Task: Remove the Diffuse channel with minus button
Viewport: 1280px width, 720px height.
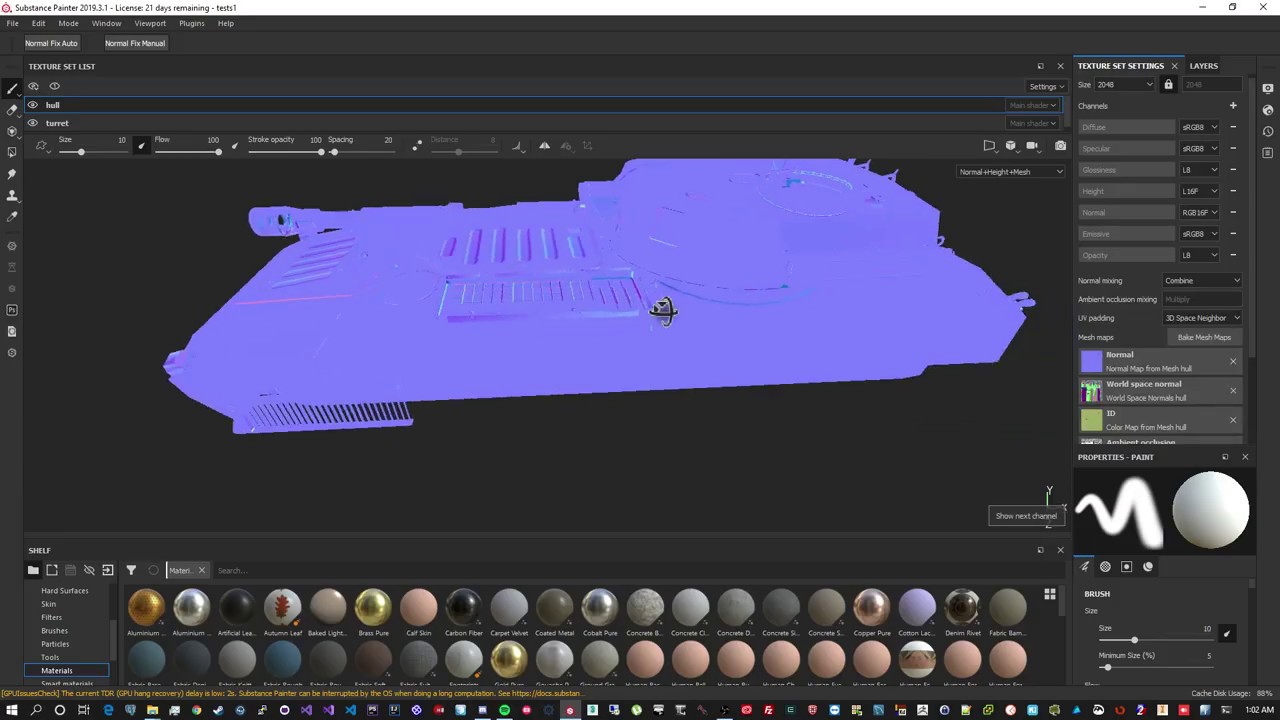Action: pos(1233,127)
